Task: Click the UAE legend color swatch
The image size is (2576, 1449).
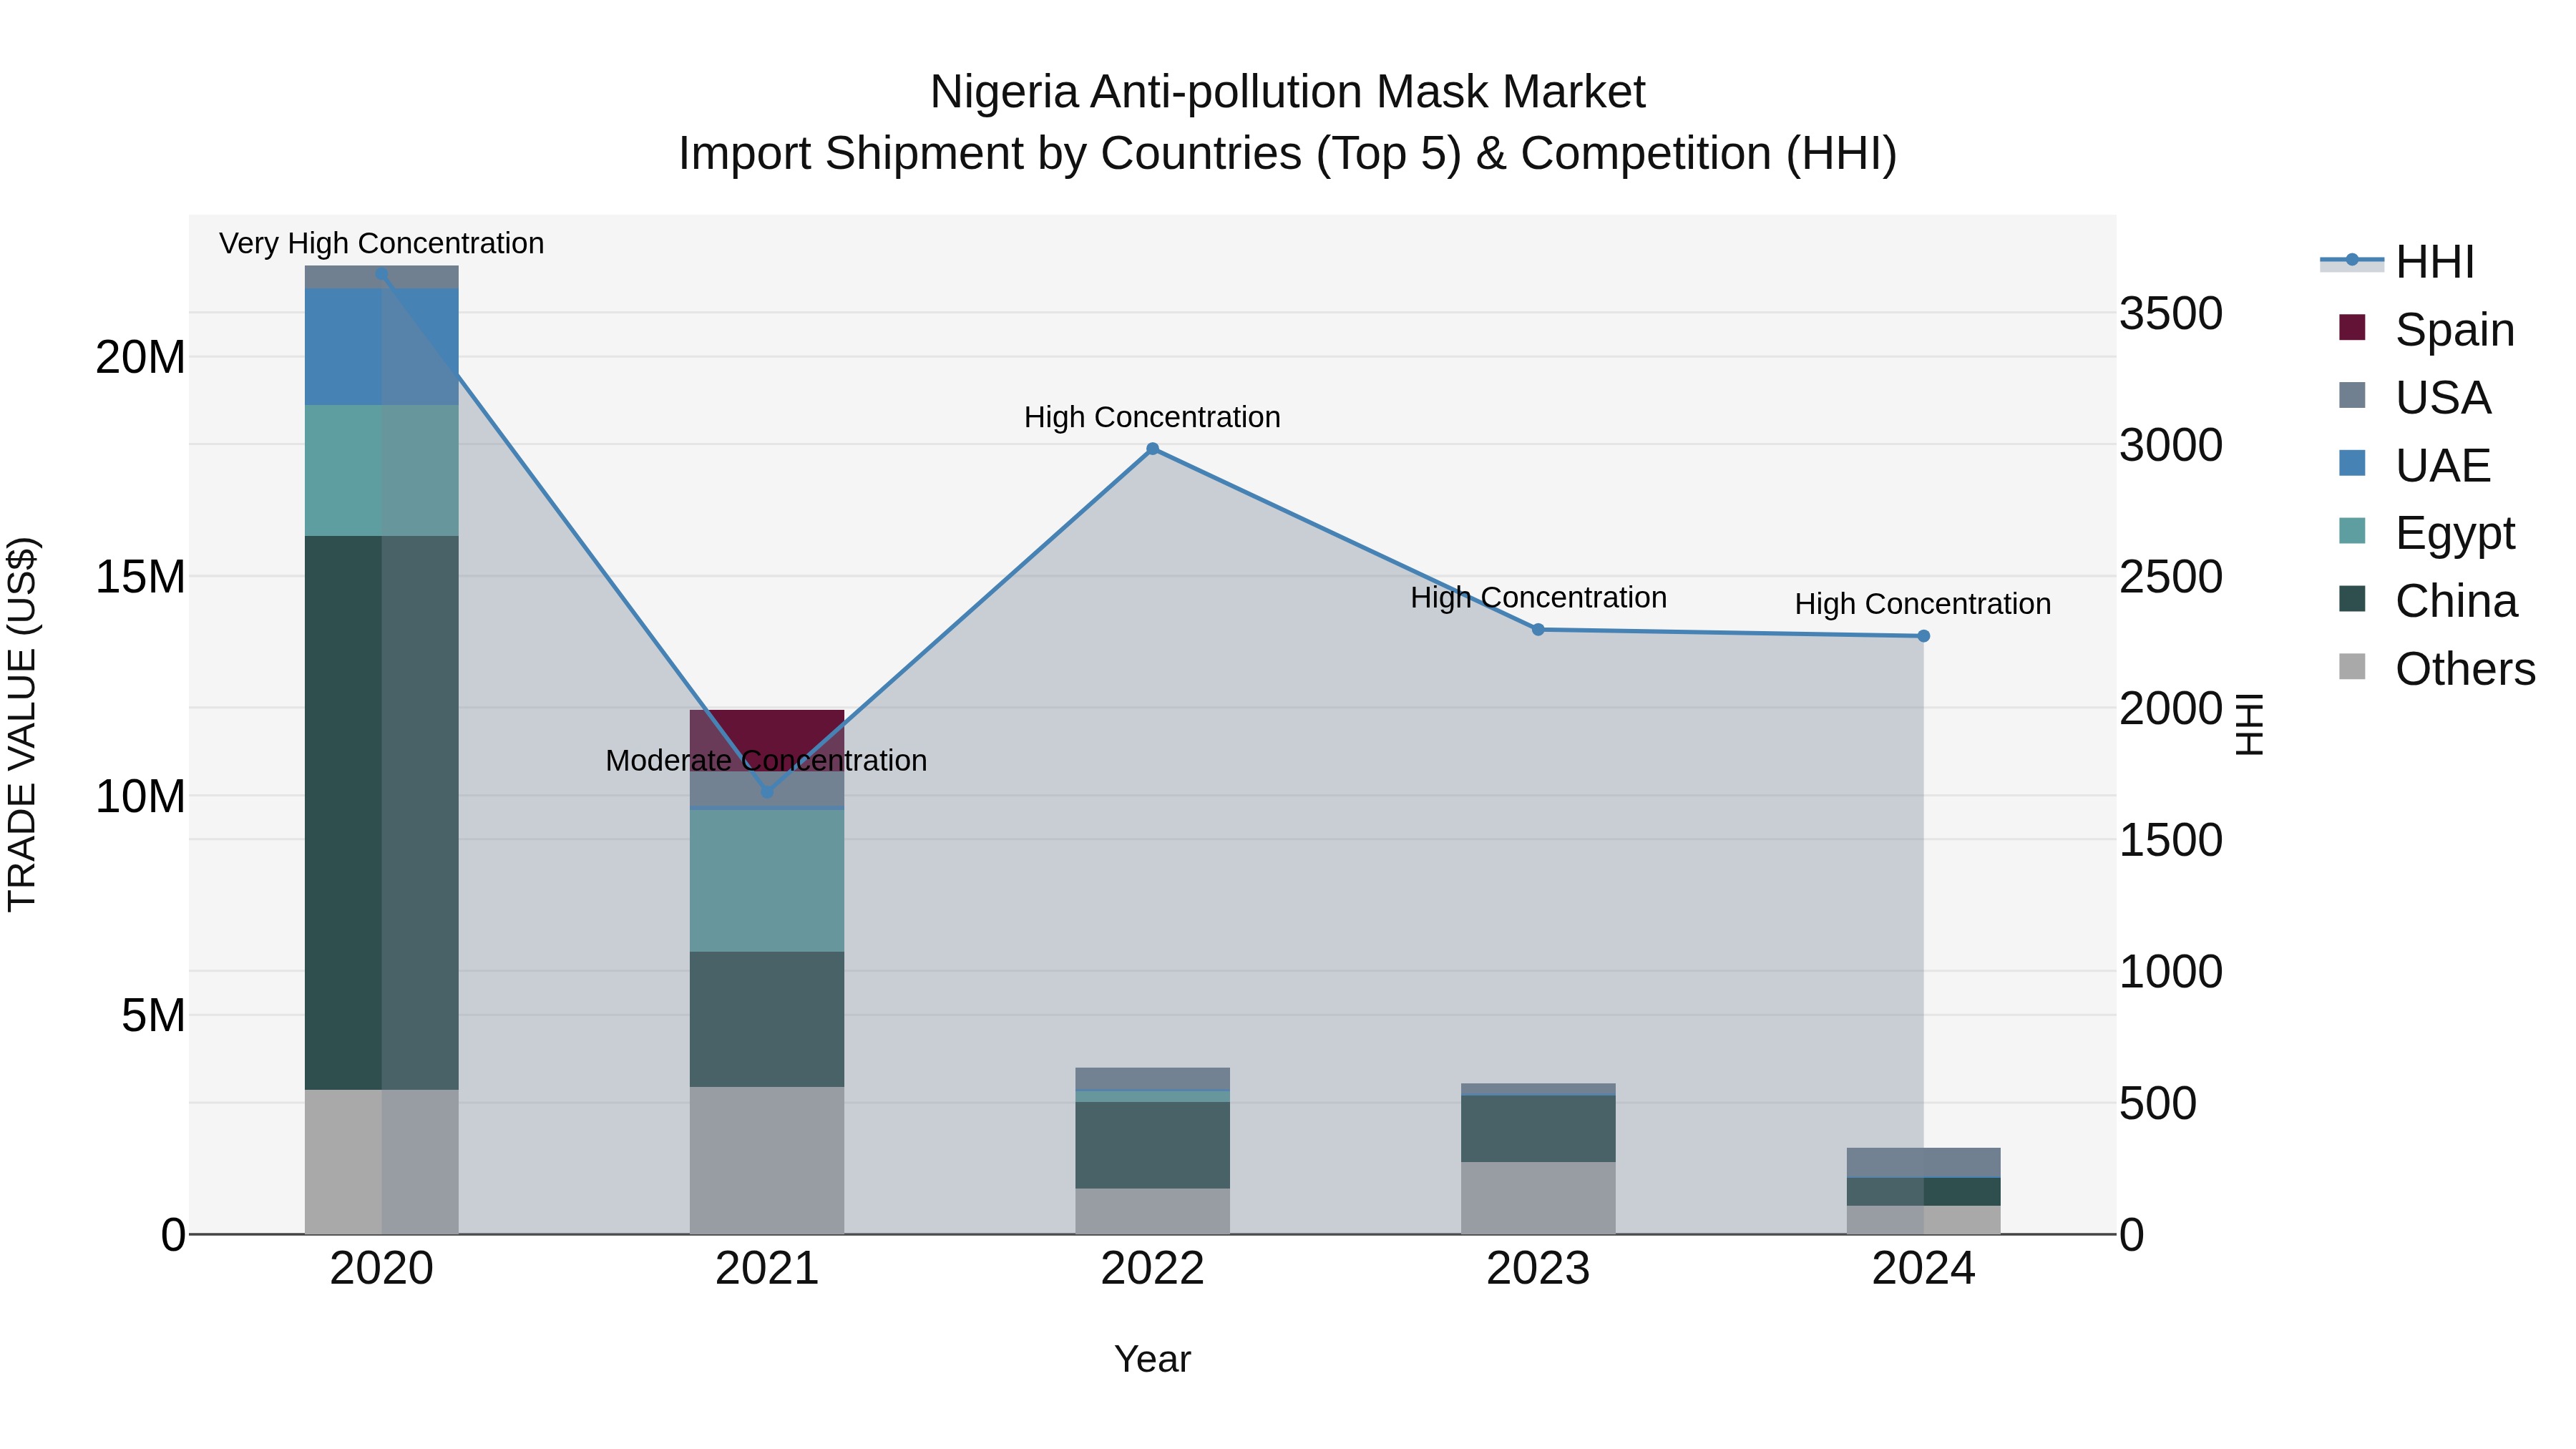Action: coord(2352,463)
